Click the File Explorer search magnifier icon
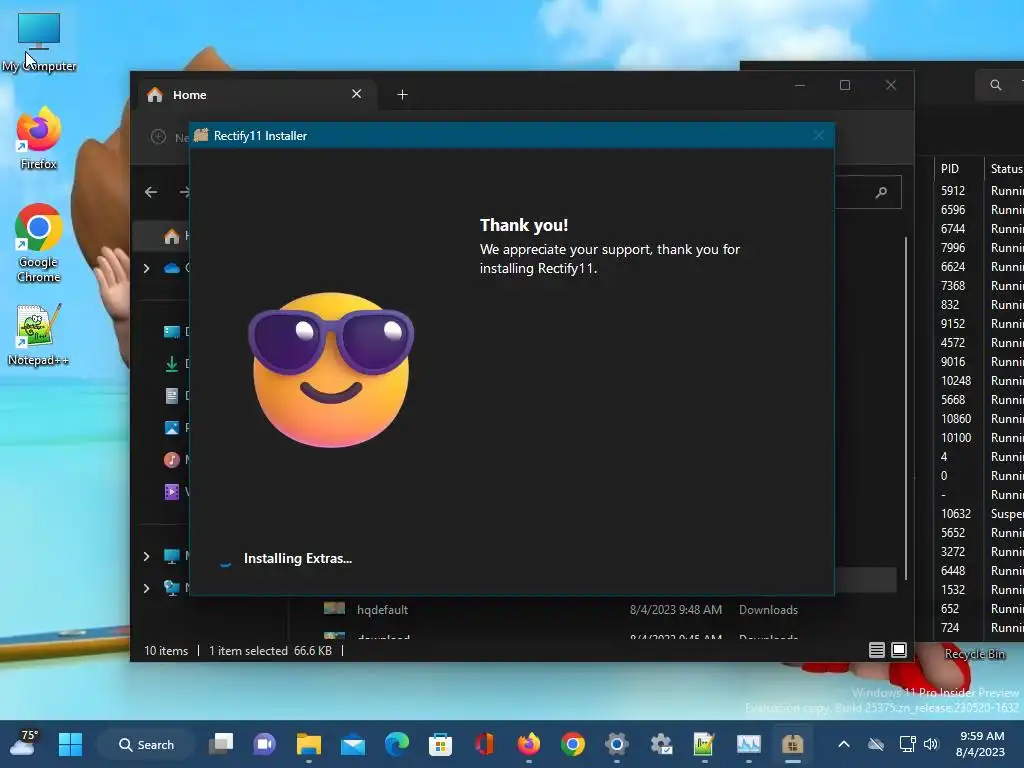The image size is (1024, 768). click(x=881, y=192)
